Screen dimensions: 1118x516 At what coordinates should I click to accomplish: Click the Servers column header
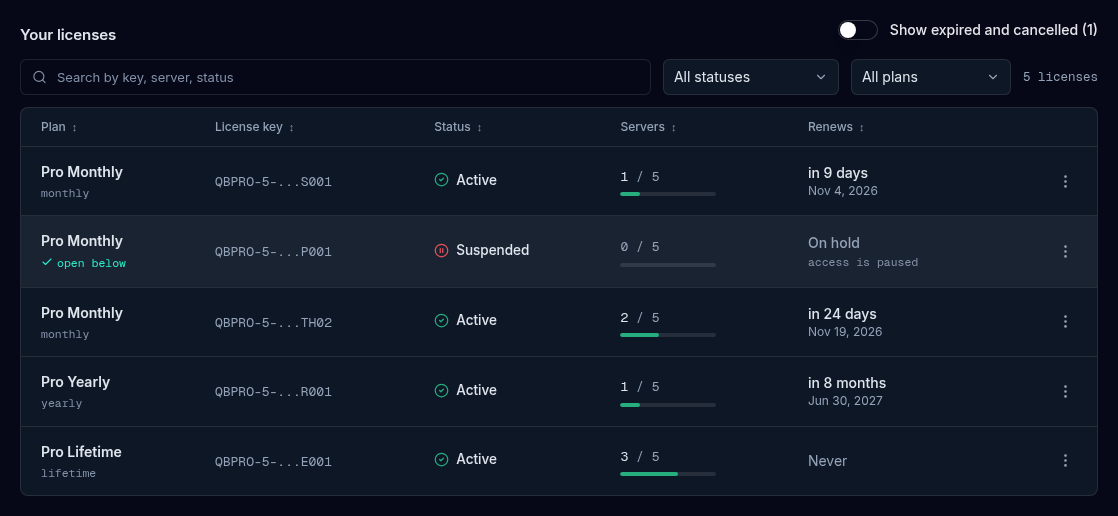tap(648, 127)
